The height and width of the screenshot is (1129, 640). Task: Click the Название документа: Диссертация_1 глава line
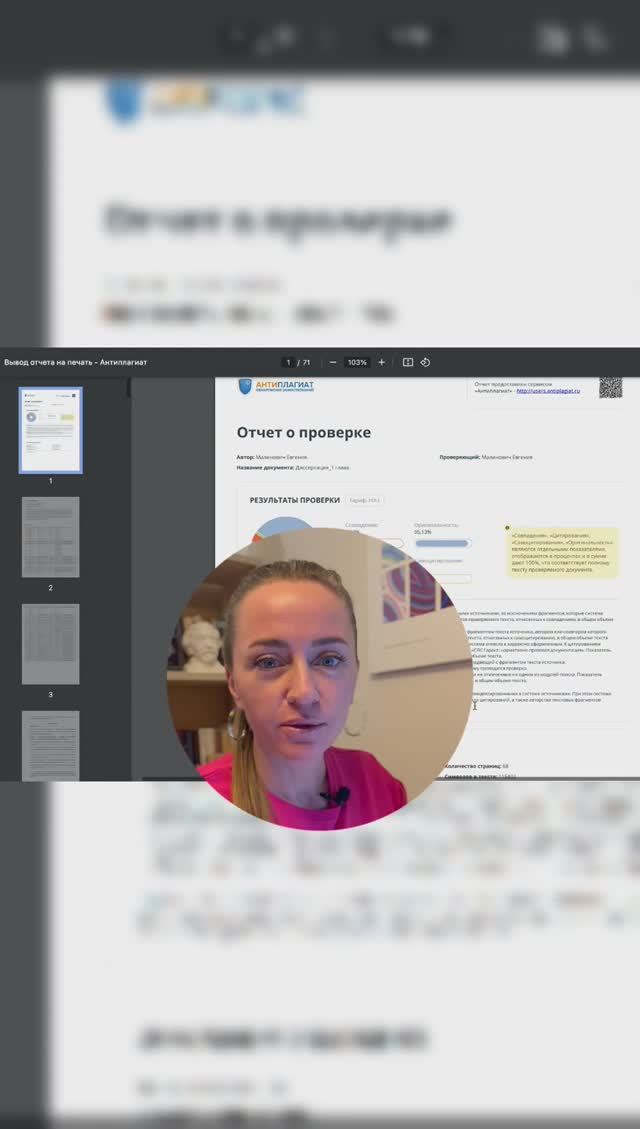(x=293, y=468)
